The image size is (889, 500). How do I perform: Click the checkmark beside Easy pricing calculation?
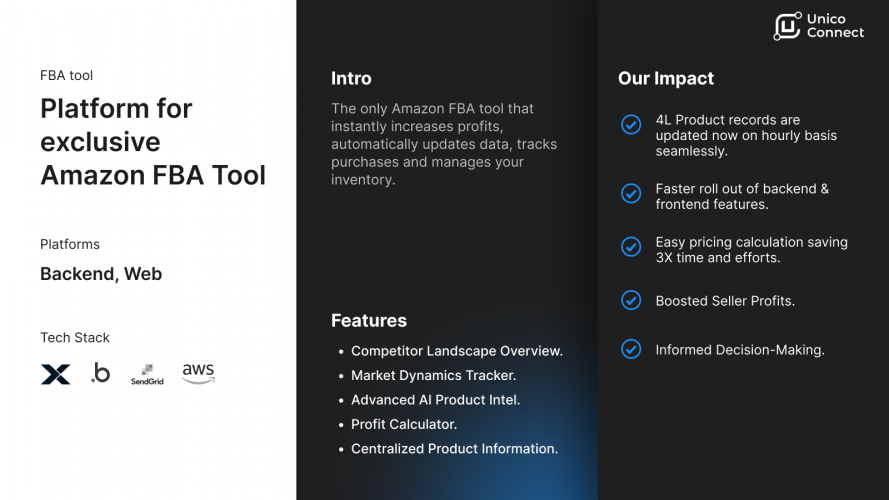[x=630, y=247]
